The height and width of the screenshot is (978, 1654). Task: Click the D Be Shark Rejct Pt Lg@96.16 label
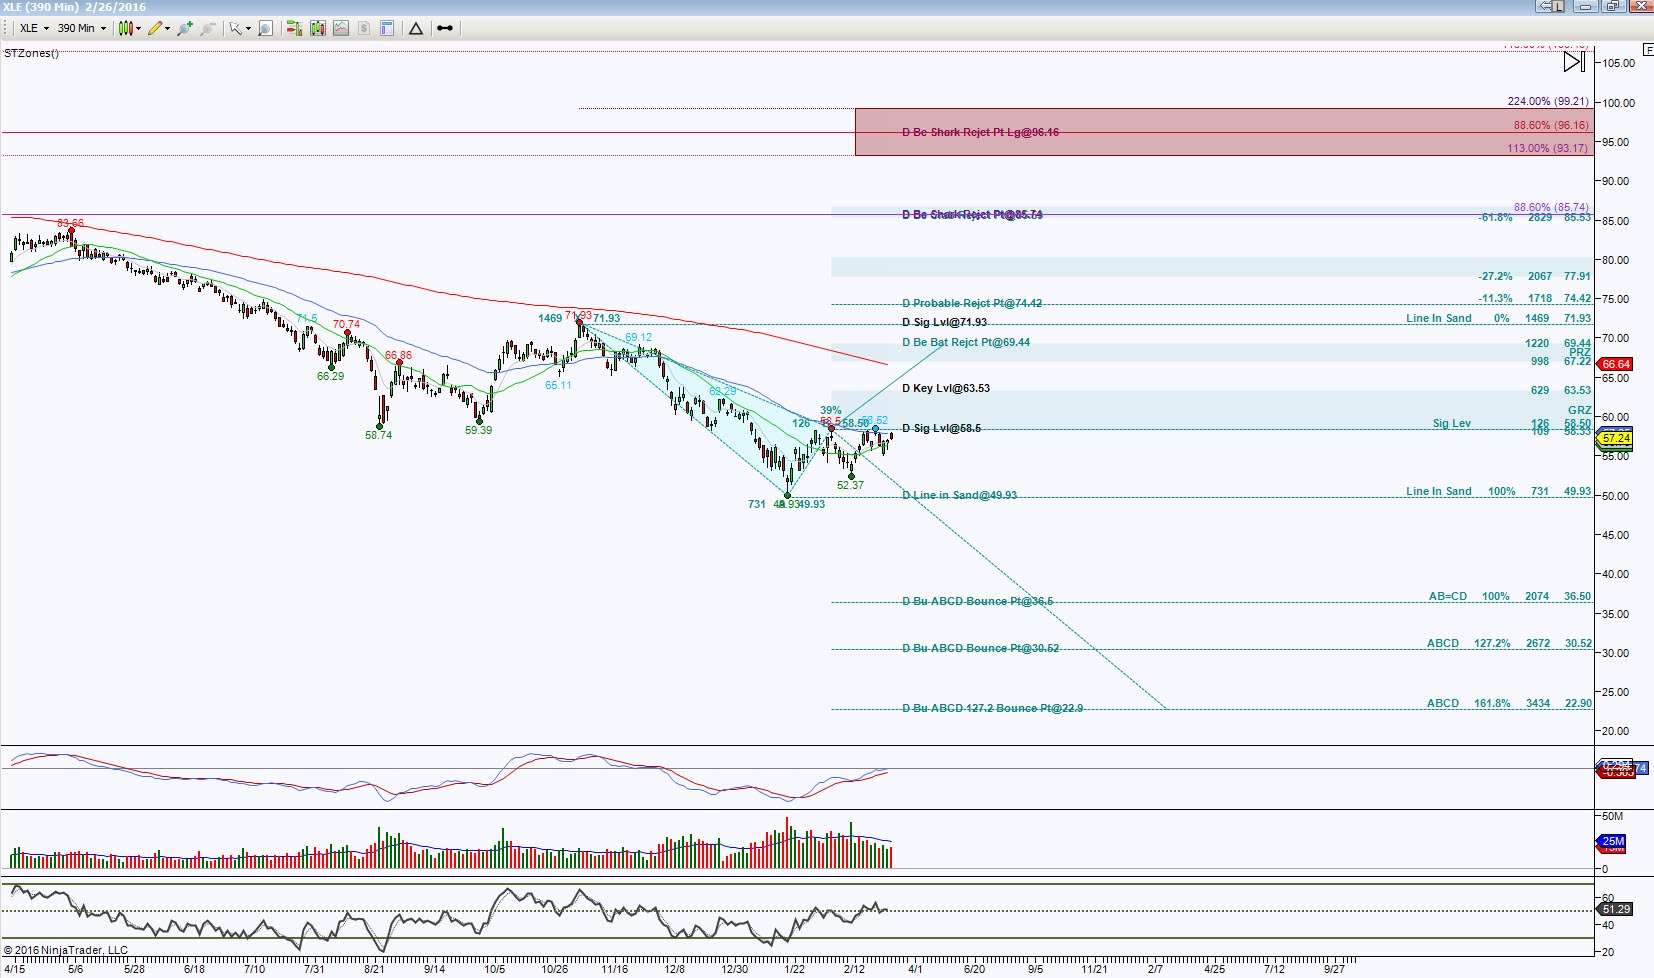(980, 132)
